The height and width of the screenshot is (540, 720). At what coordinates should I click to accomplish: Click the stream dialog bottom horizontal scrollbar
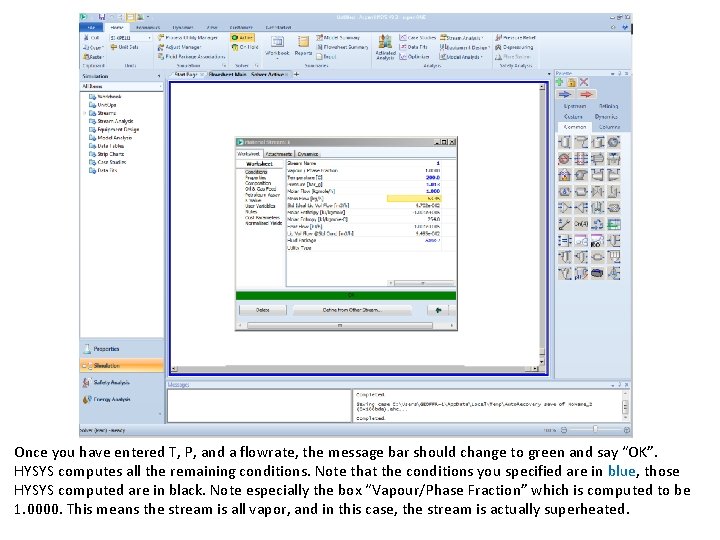[x=340, y=326]
